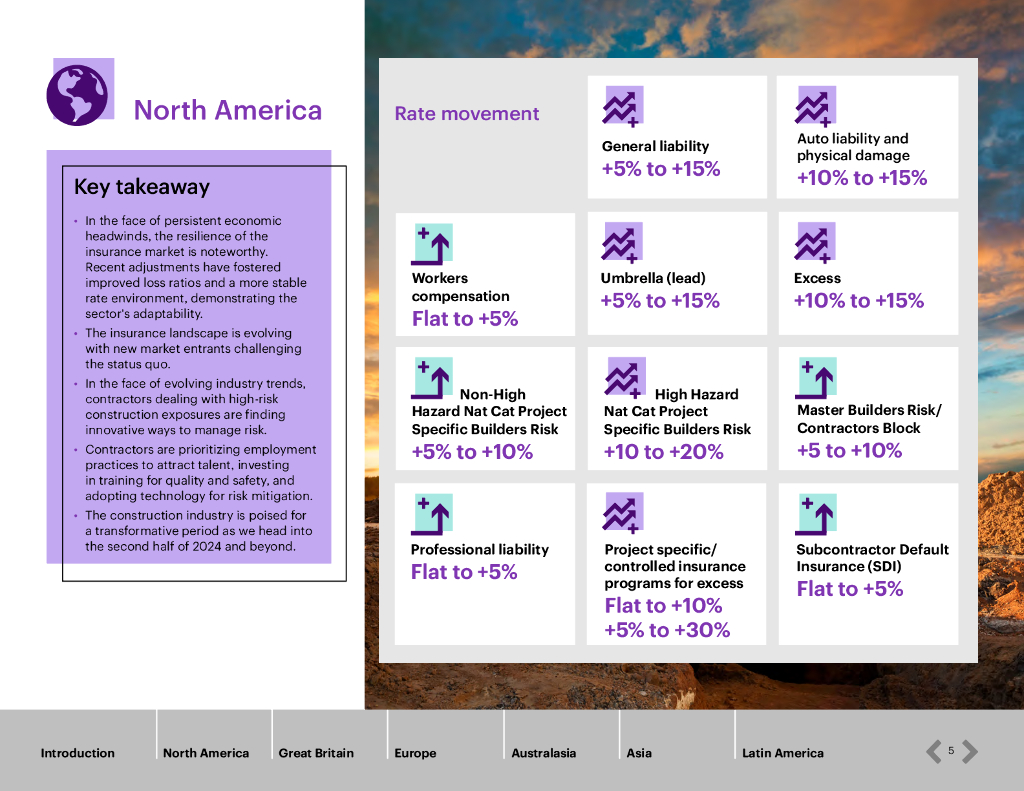Click the page number 5 indicator
This screenshot has height=791, width=1024.
pyautogui.click(x=951, y=751)
